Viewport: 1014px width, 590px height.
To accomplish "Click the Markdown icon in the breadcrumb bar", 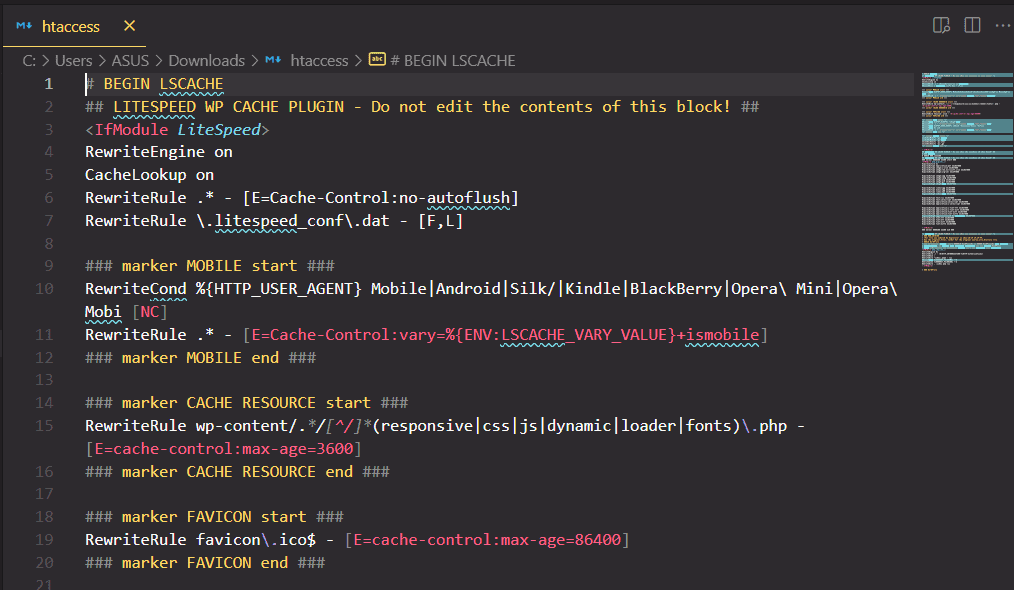I will point(273,60).
